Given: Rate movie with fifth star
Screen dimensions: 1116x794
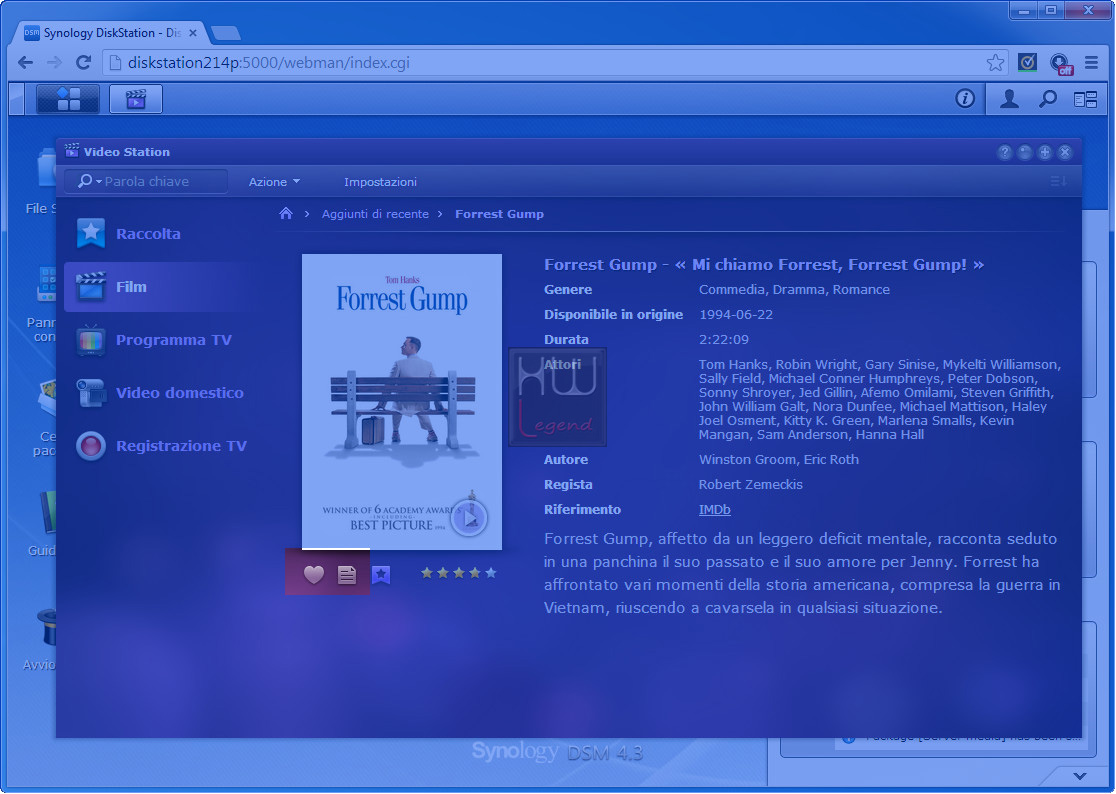Looking at the screenshot, I should click(491, 573).
